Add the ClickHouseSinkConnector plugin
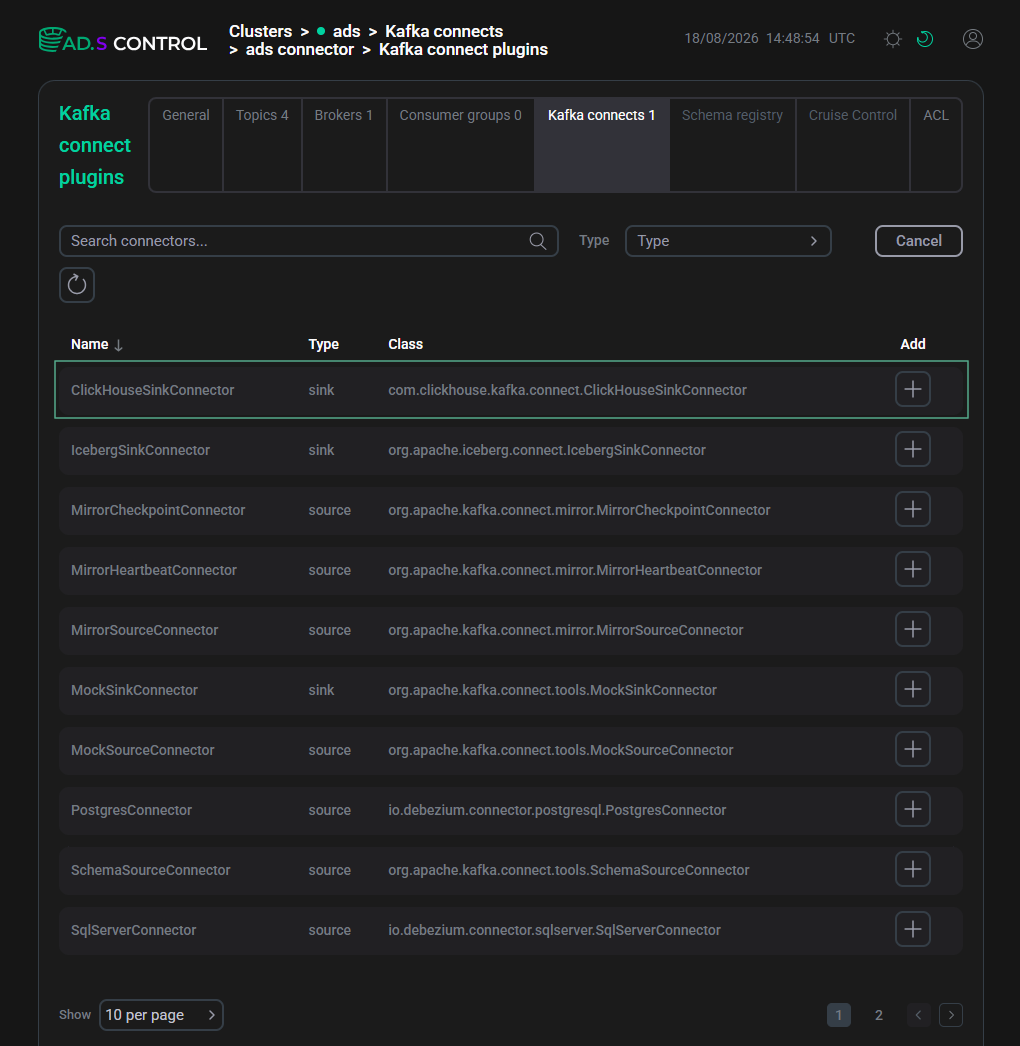 913,390
